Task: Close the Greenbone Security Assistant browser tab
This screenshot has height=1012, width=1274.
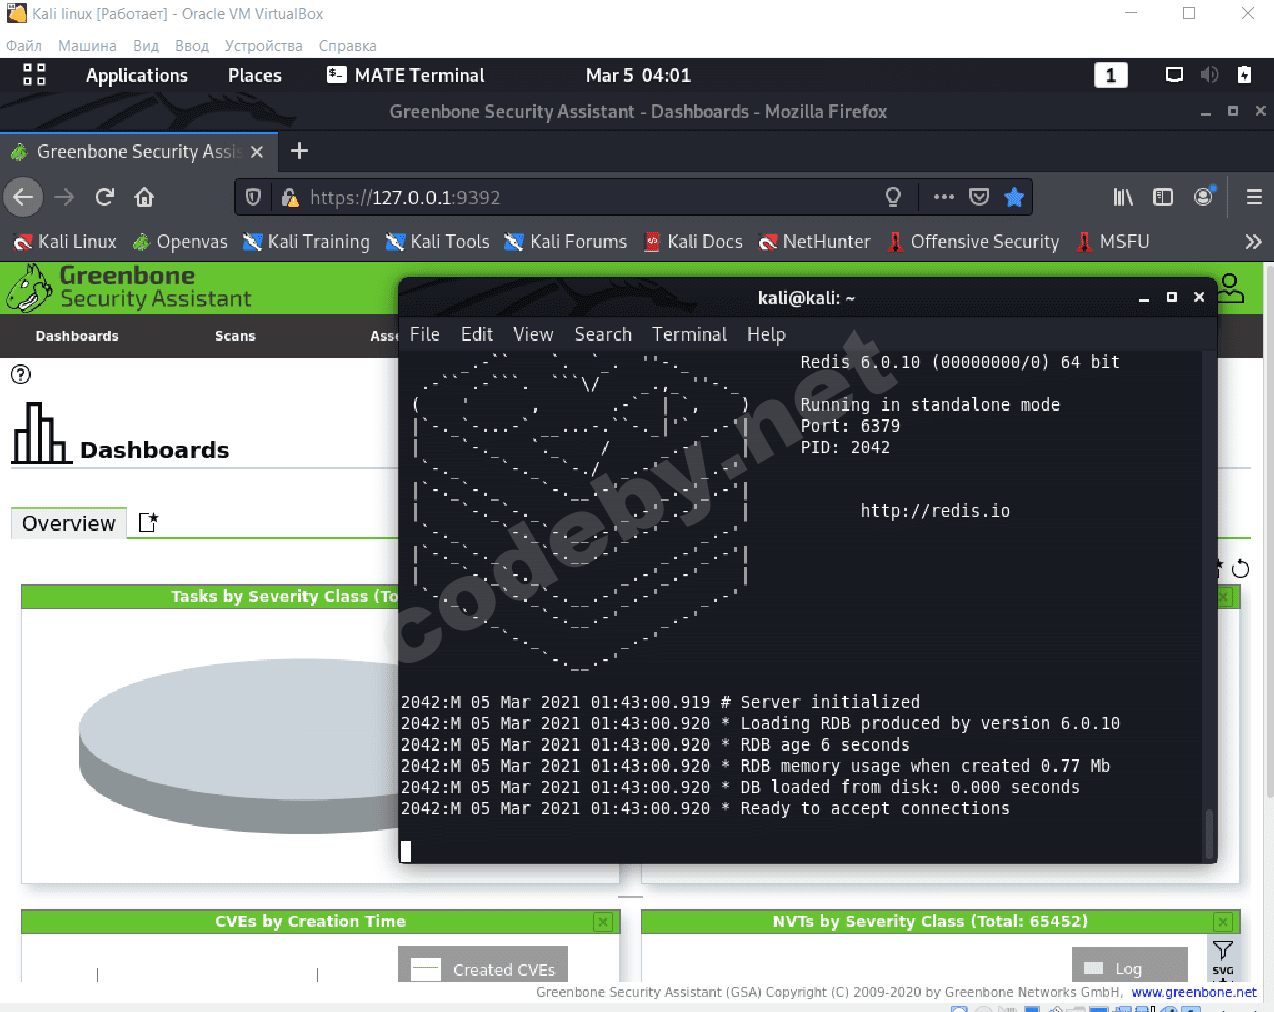Action: point(257,152)
